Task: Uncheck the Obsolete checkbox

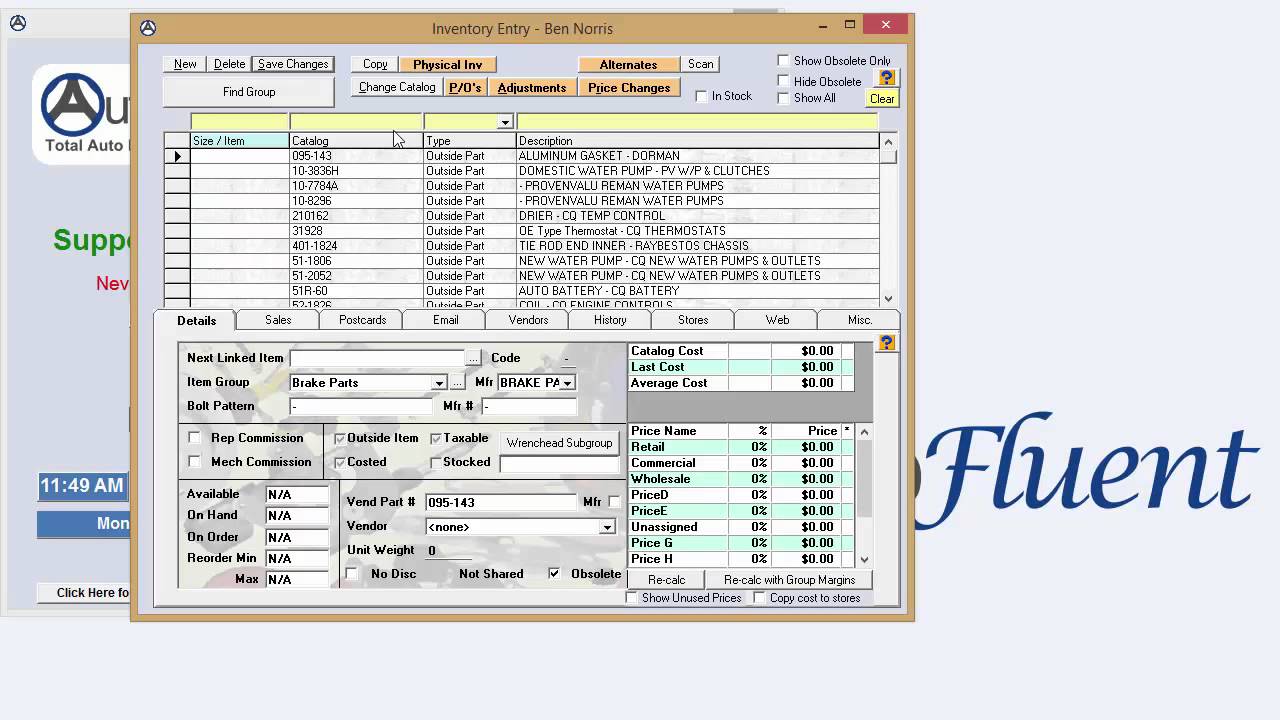Action: pos(554,574)
